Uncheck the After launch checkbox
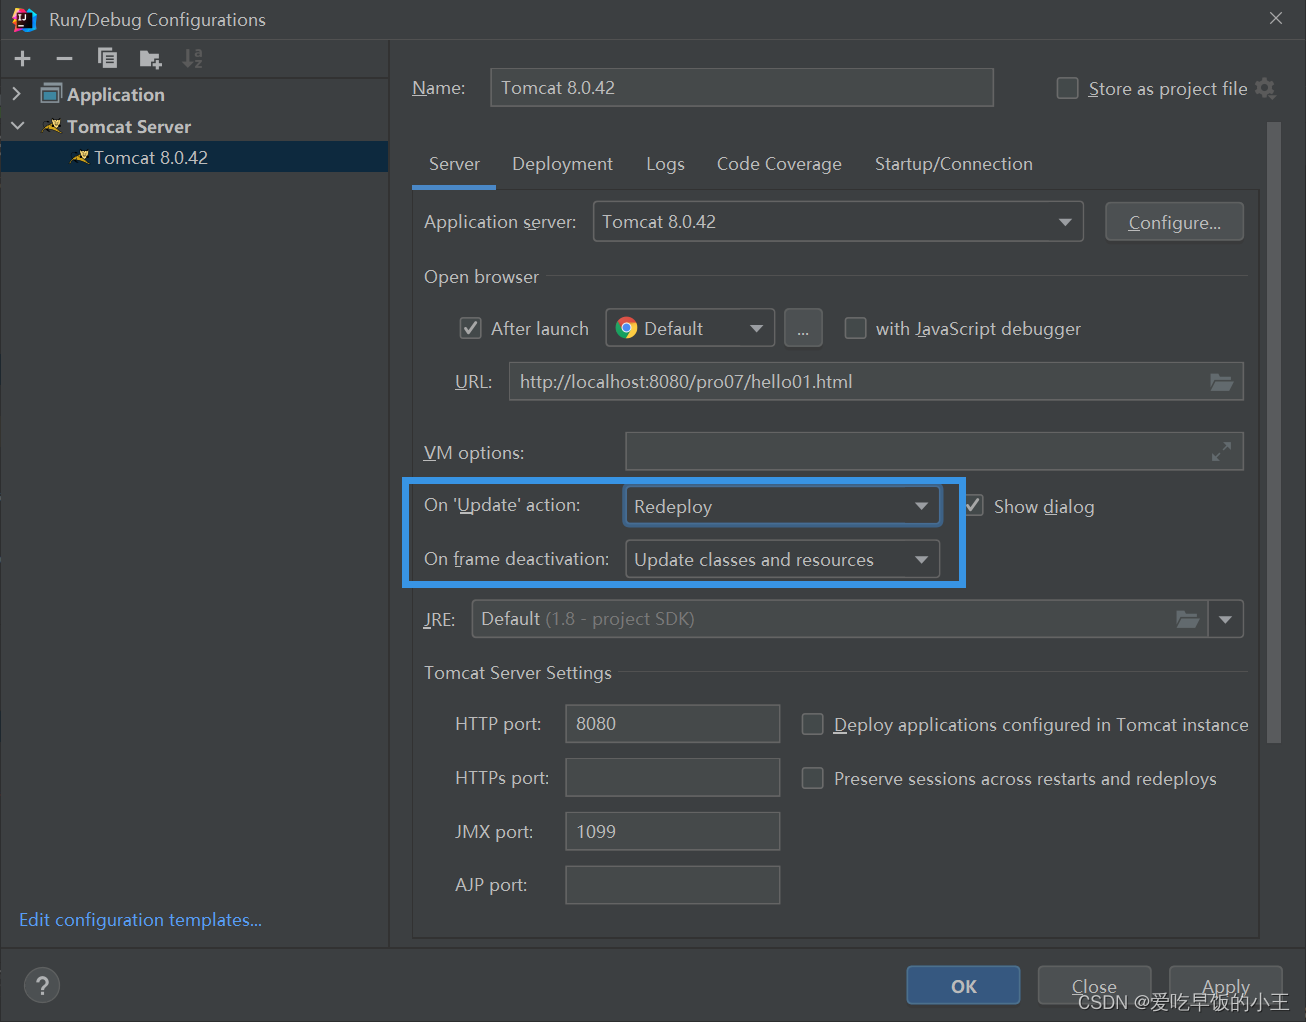Image resolution: width=1306 pixels, height=1022 pixels. click(x=470, y=328)
